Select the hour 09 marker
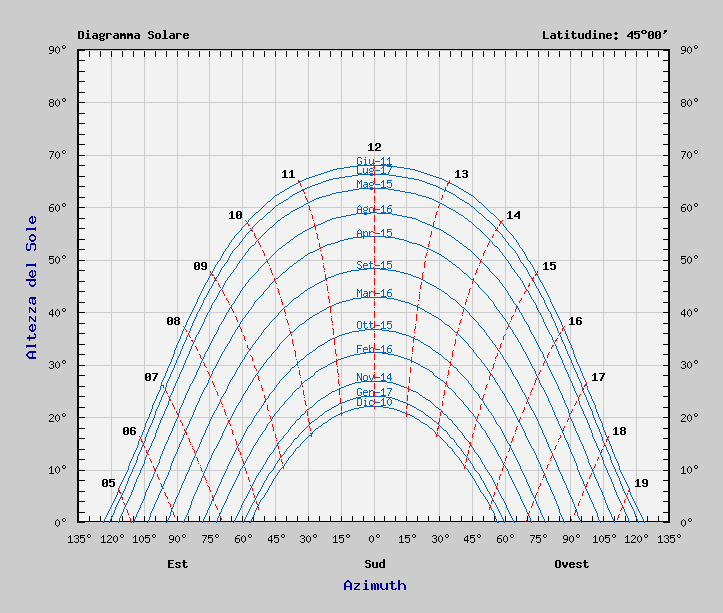 [x=200, y=266]
